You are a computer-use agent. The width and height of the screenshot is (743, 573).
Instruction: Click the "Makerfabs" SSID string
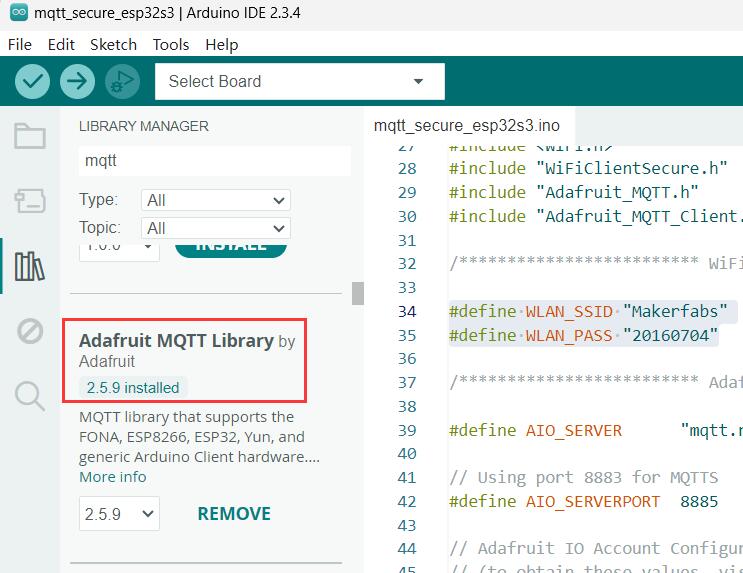tap(675, 311)
